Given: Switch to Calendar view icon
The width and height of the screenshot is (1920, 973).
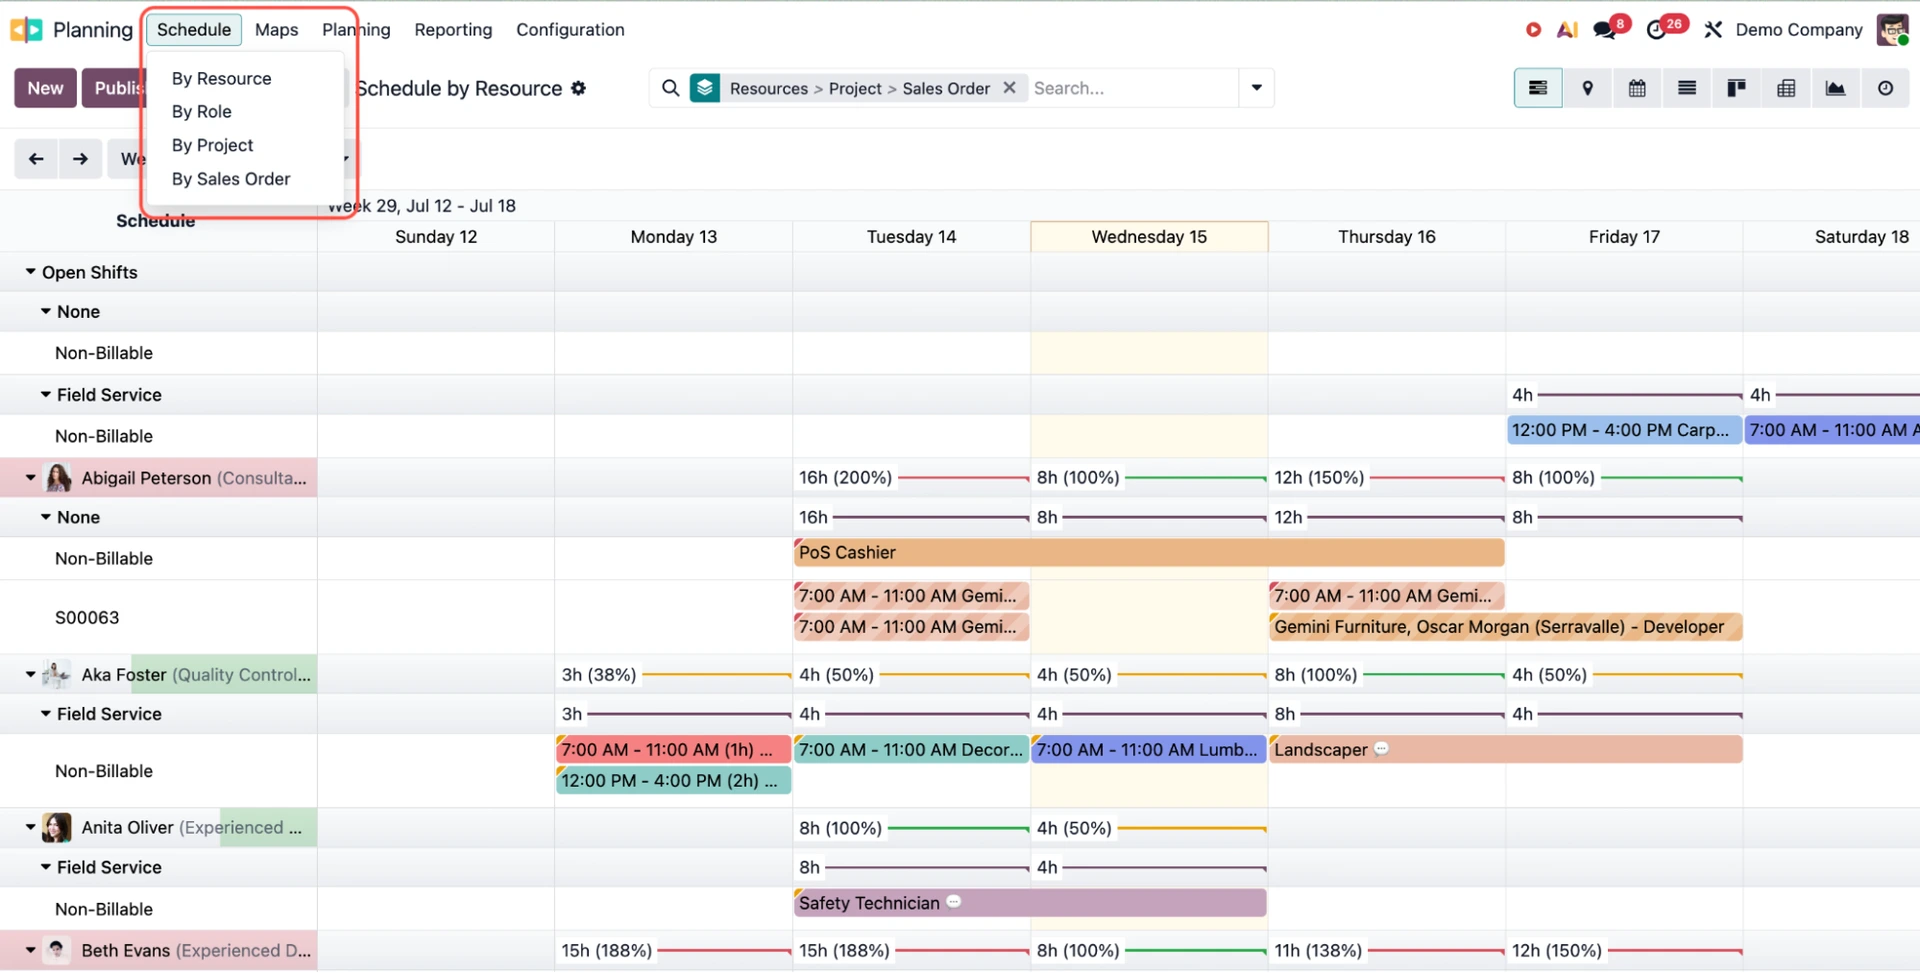Looking at the screenshot, I should (x=1637, y=88).
